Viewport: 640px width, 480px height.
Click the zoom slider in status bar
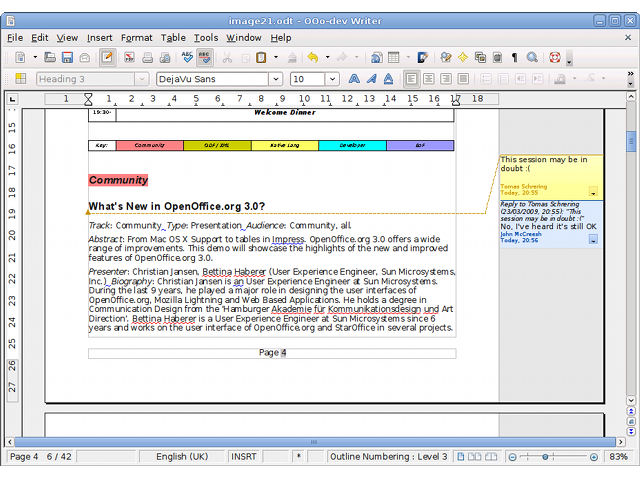552,457
